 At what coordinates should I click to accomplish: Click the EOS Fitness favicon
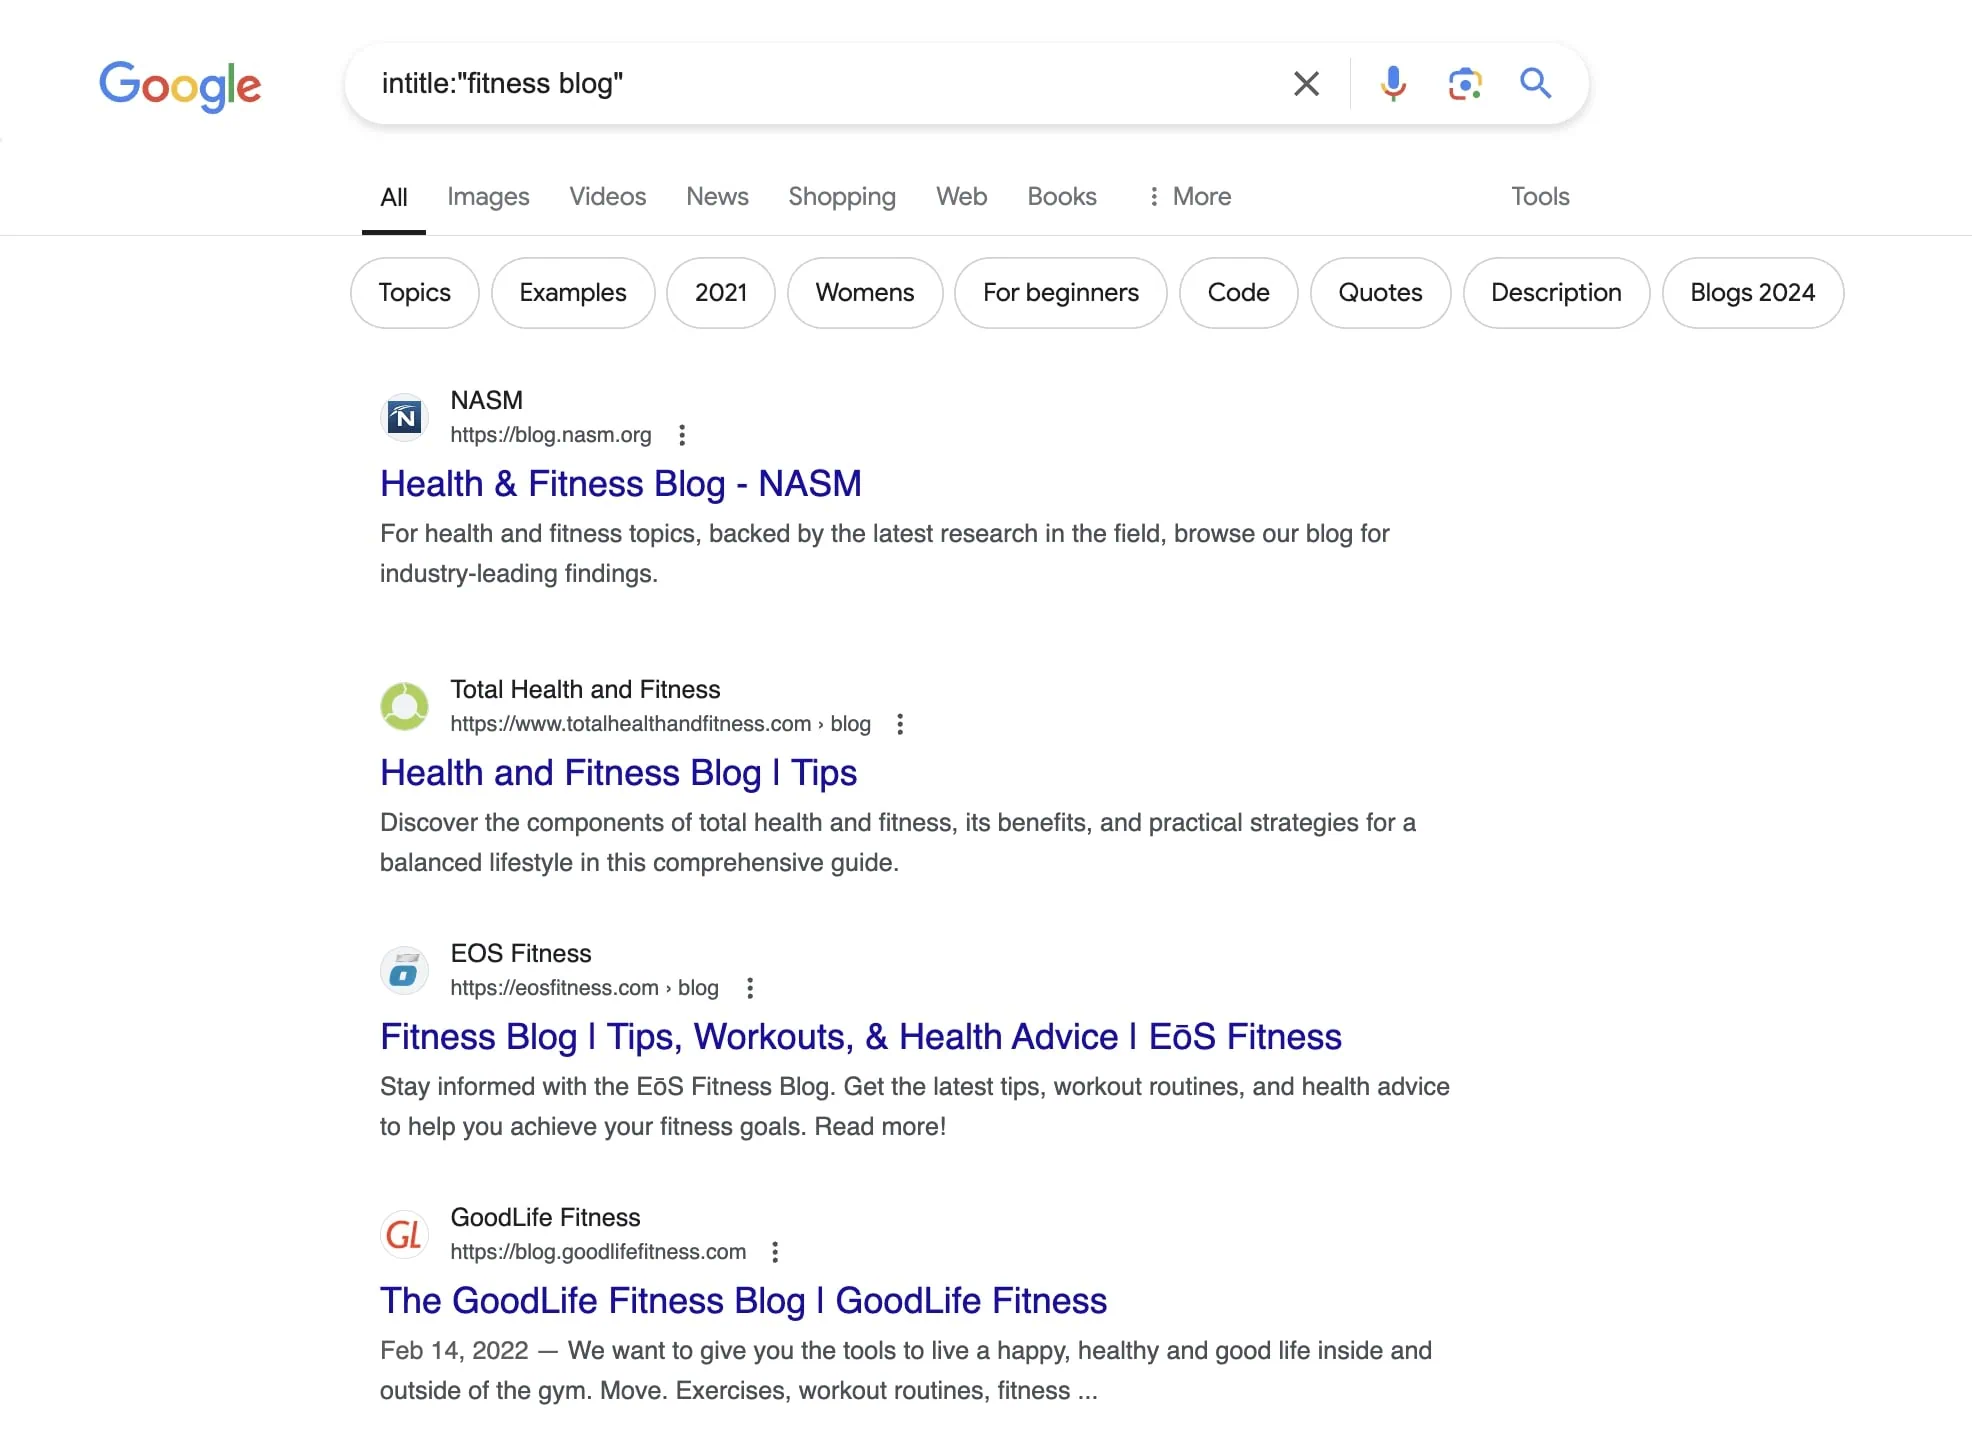coord(405,970)
